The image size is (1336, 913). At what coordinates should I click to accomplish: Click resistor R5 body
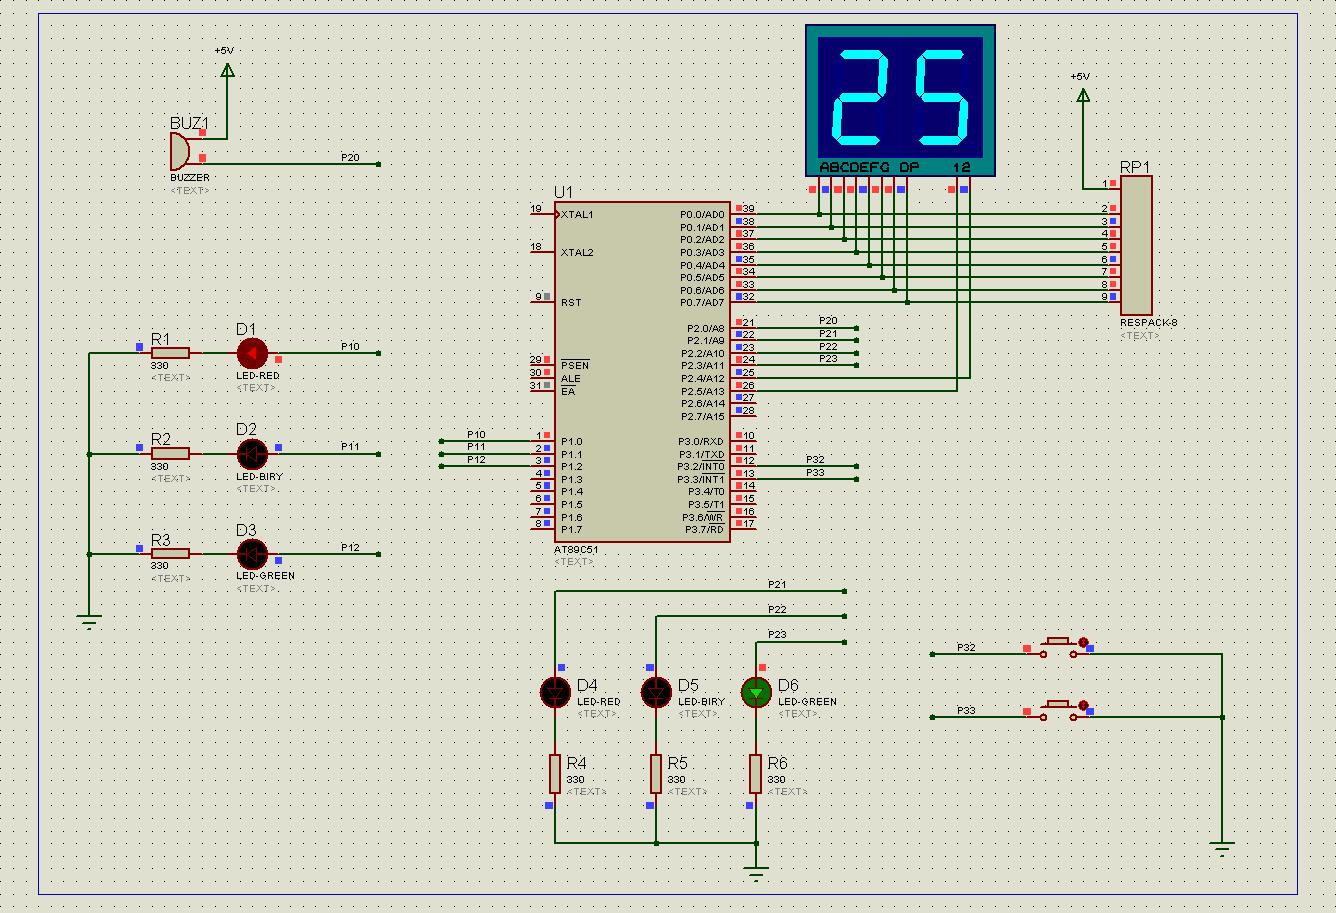pyautogui.click(x=656, y=774)
